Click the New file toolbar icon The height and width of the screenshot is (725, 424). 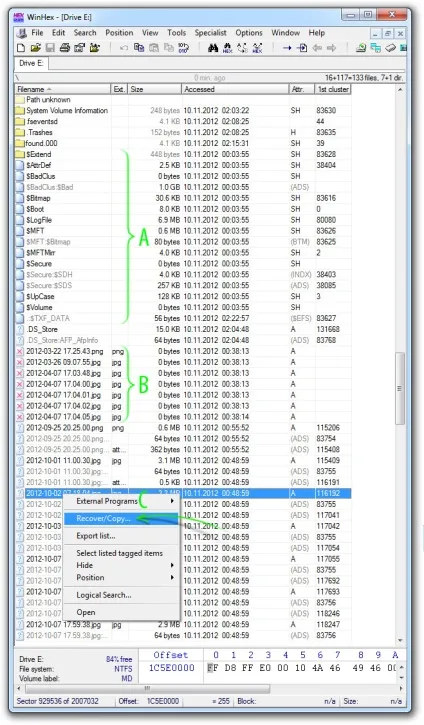point(21,48)
